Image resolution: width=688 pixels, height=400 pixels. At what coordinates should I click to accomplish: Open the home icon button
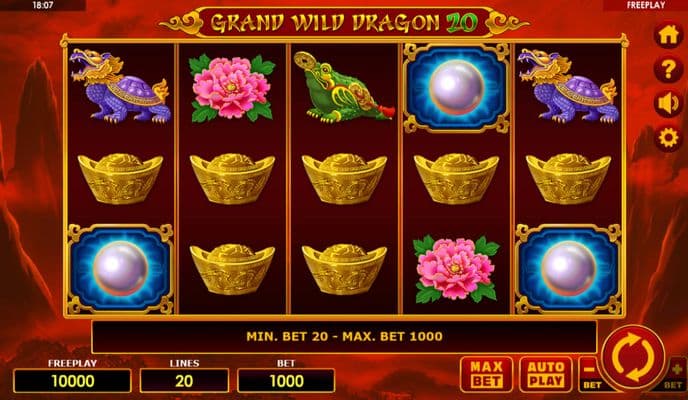tap(668, 35)
